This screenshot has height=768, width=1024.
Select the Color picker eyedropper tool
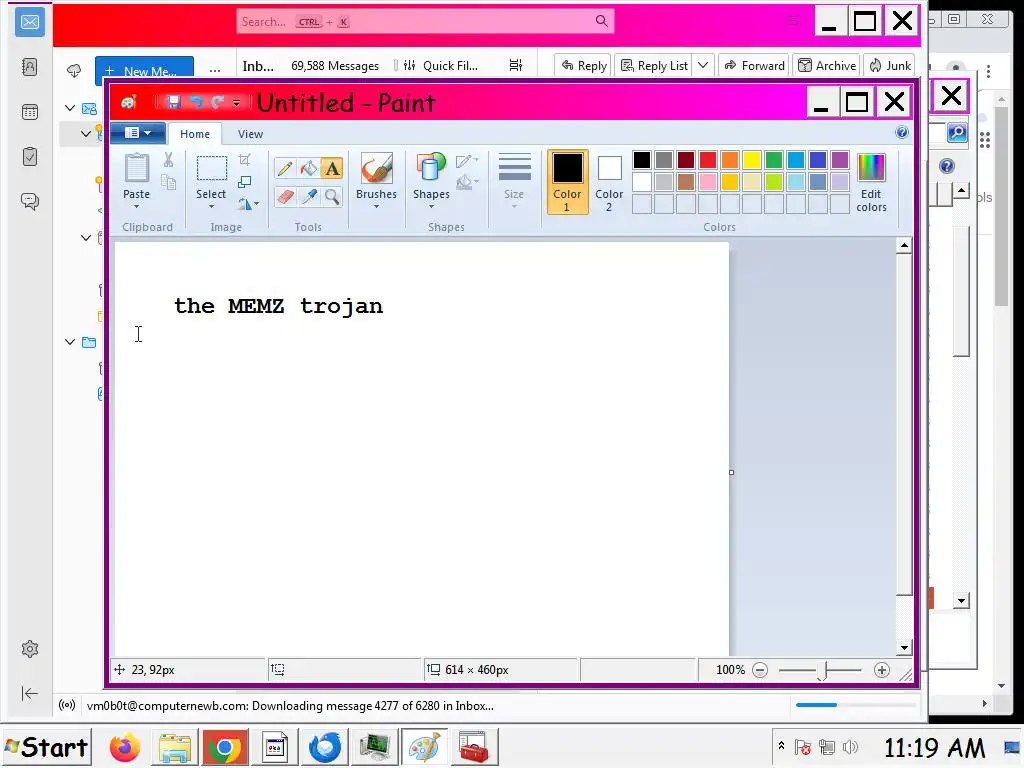308,197
